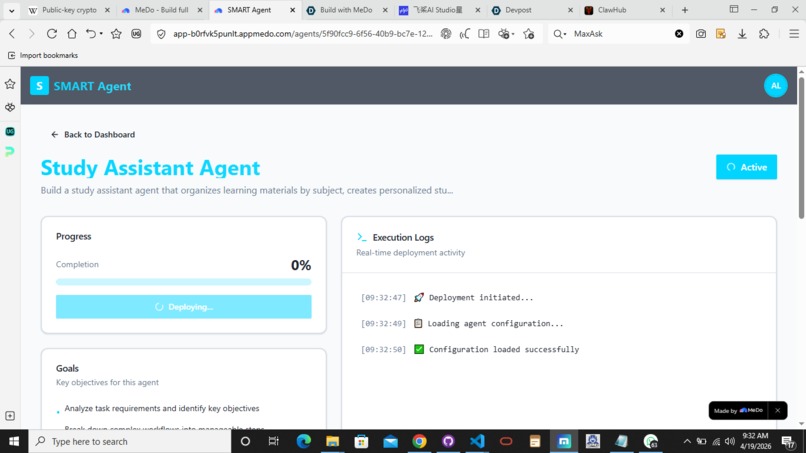The width and height of the screenshot is (806, 453).
Task: Click Configuration loaded successfully log entry
Action: pos(470,350)
